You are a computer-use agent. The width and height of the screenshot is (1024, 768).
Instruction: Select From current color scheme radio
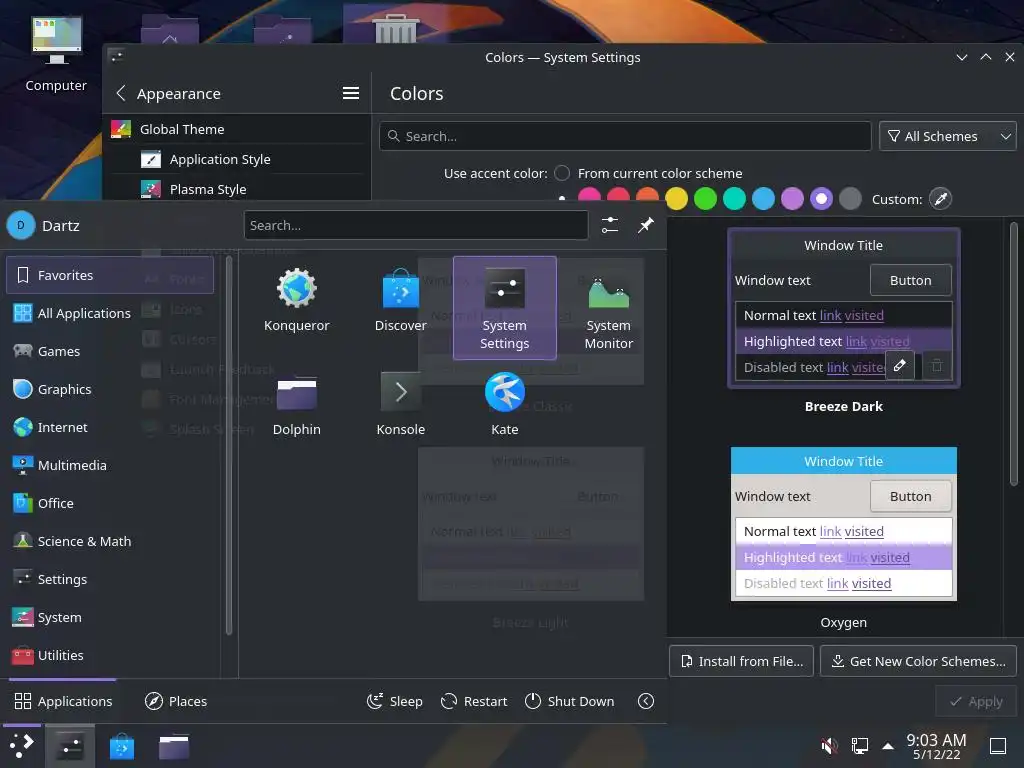tap(562, 173)
